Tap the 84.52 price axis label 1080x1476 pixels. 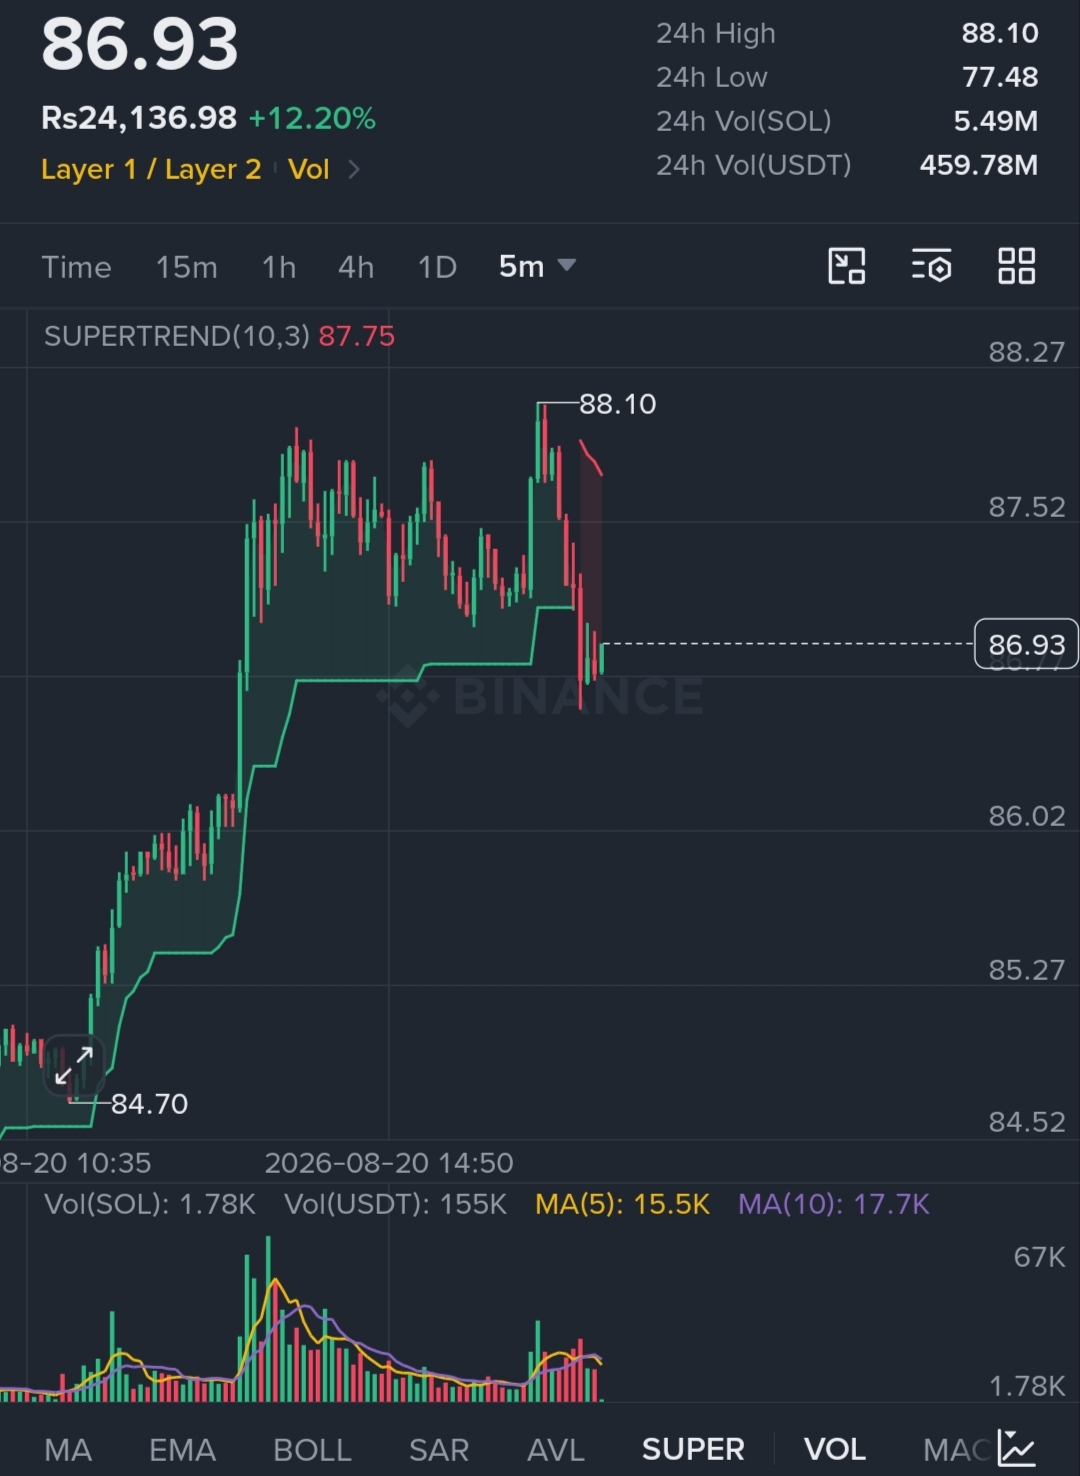1026,1122
